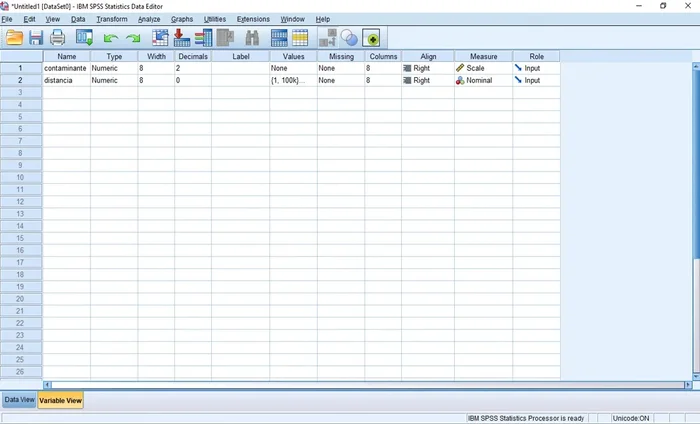Open the View menu
Viewport: 700px width, 424px height.
click(x=52, y=19)
